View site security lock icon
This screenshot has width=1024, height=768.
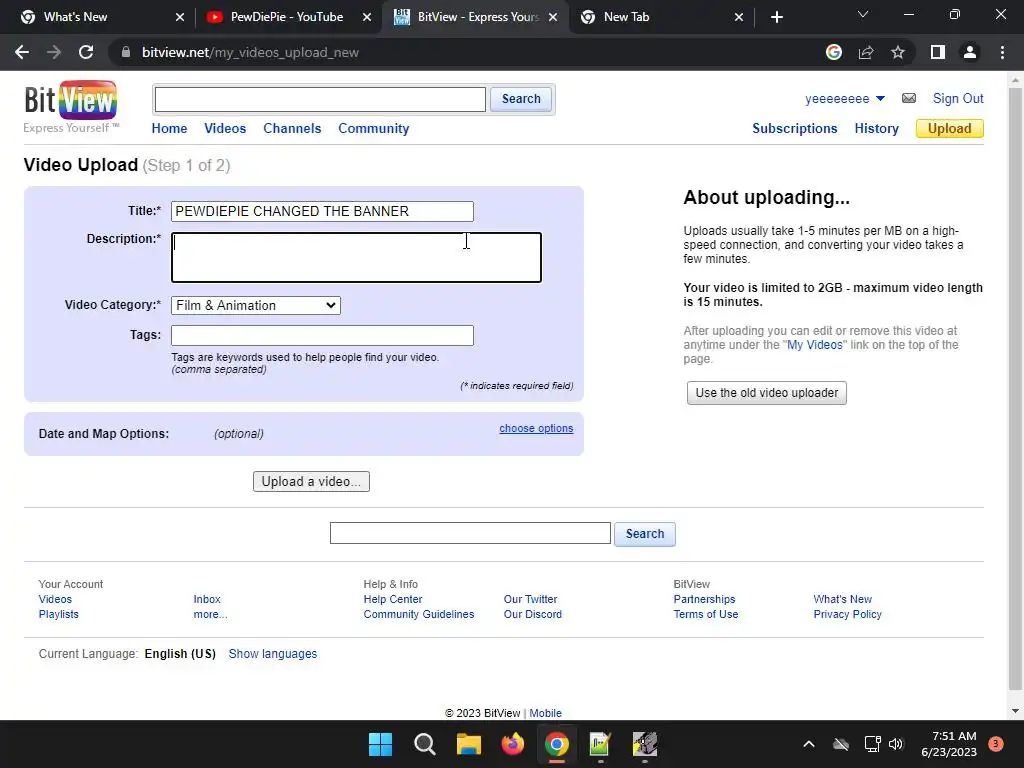pyautogui.click(x=125, y=52)
